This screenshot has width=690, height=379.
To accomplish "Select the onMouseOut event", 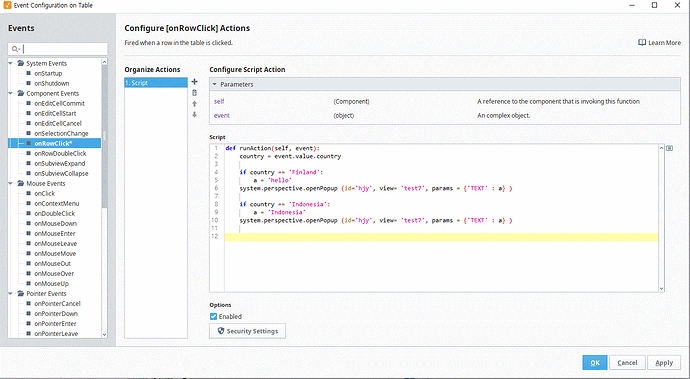I will [52, 264].
